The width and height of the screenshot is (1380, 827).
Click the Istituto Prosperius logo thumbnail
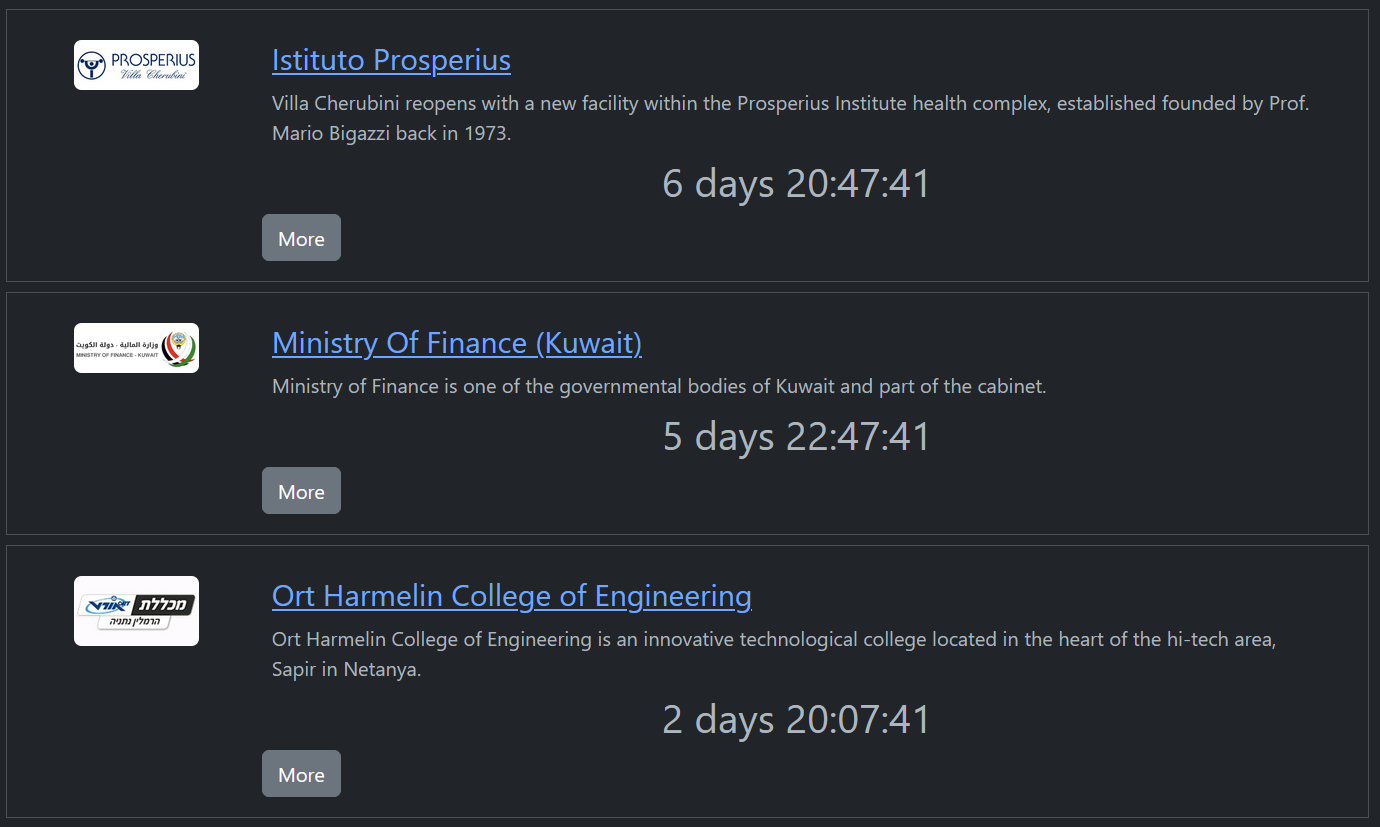(x=136, y=65)
